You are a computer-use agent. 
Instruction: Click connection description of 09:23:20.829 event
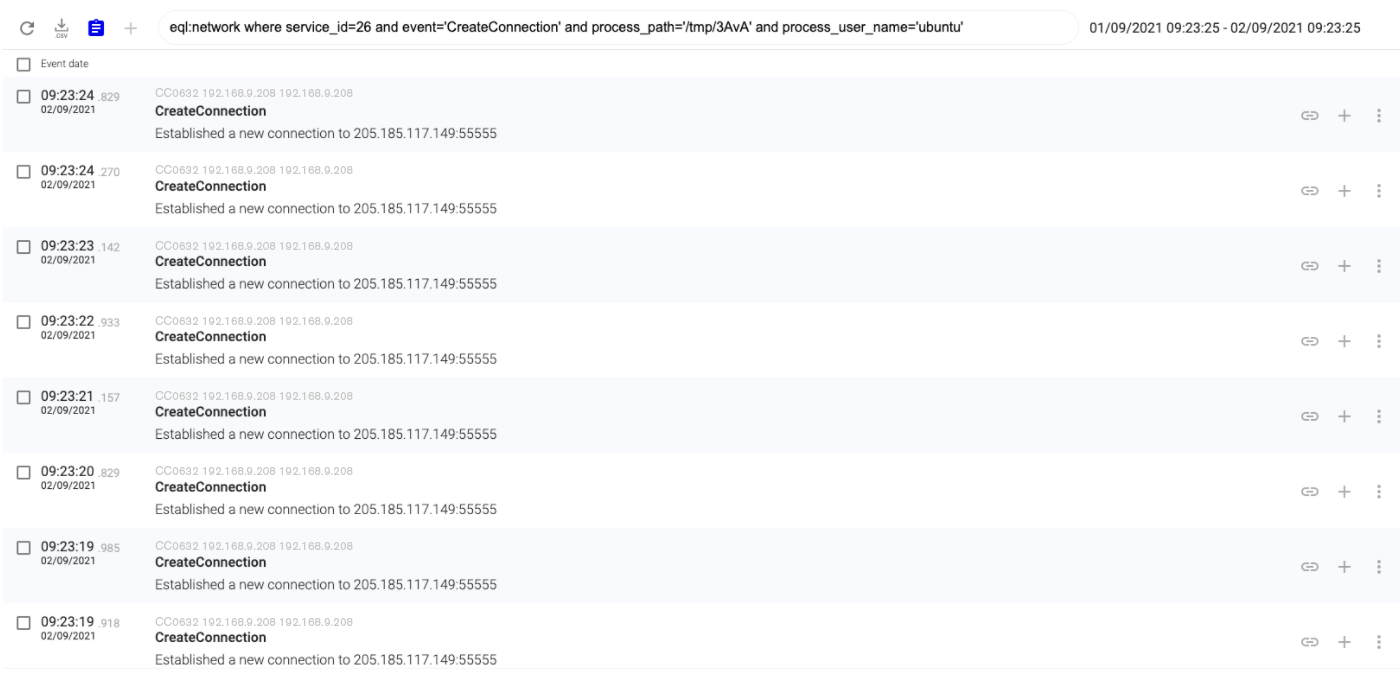326,509
